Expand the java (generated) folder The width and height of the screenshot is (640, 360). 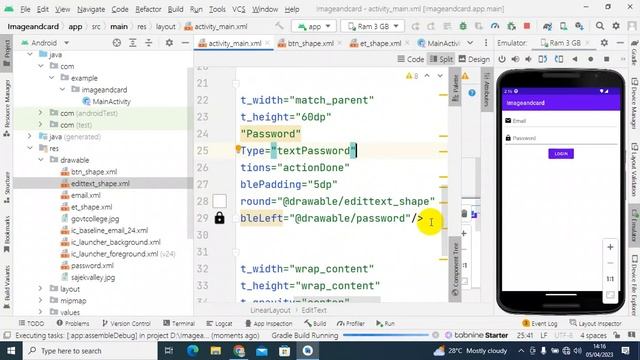tap(30, 136)
